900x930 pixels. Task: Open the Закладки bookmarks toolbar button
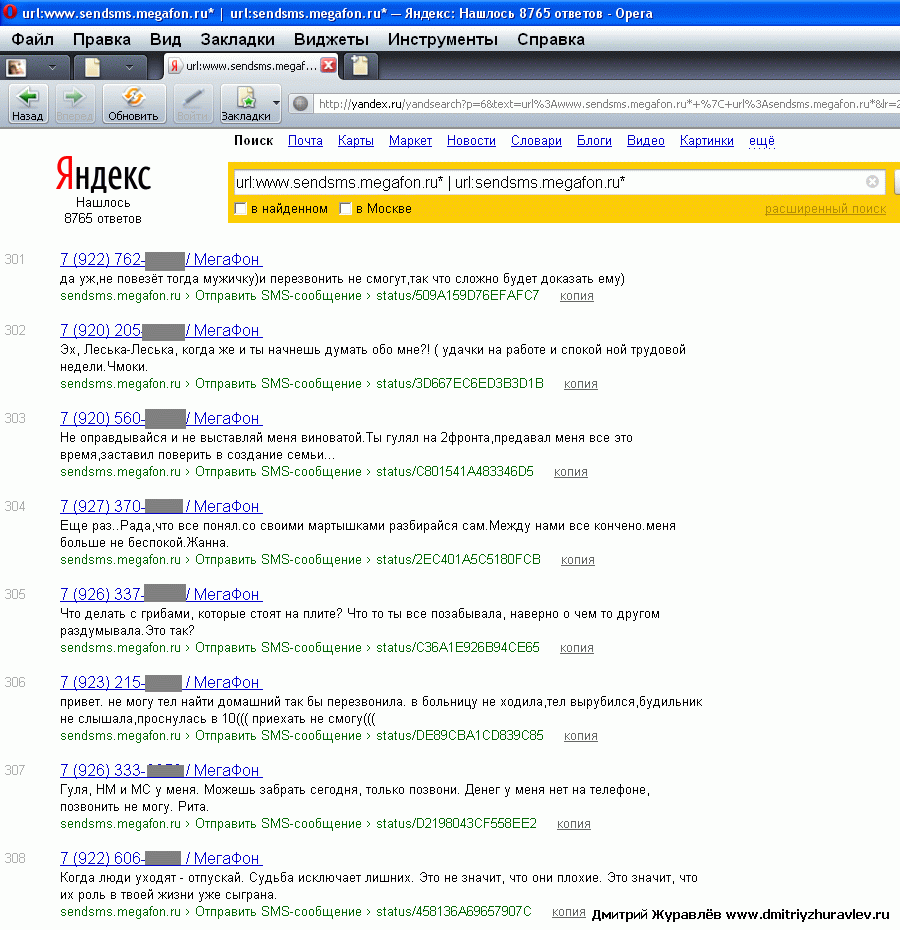[246, 104]
